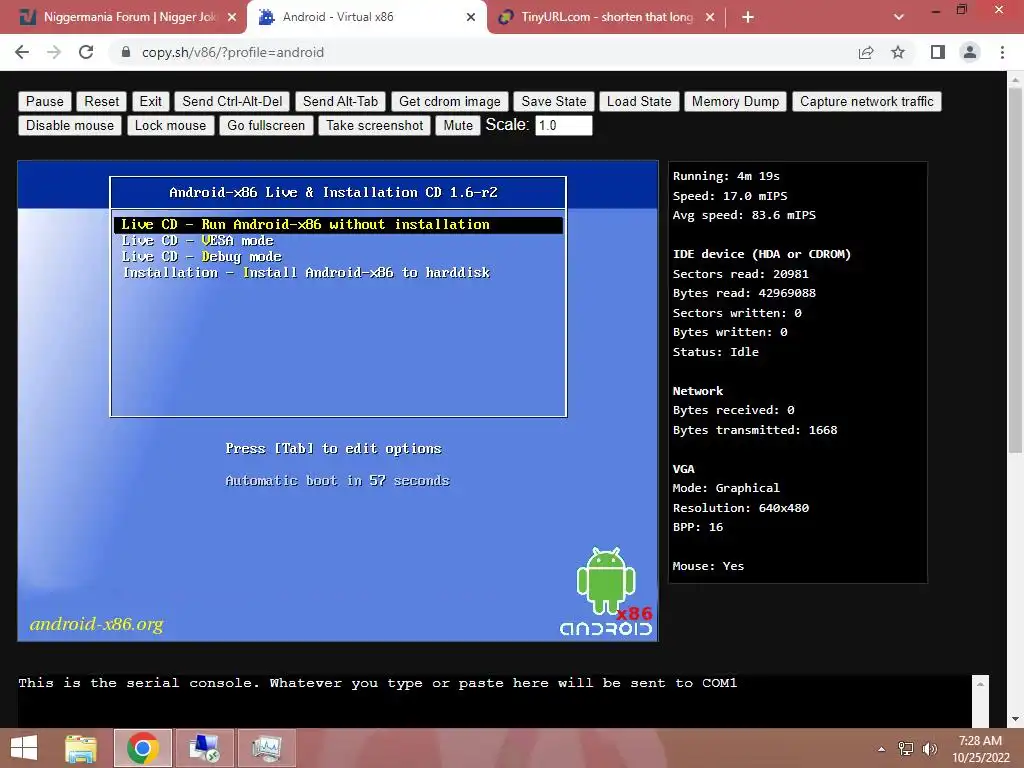Click the volume speaker tray icon

(930, 749)
